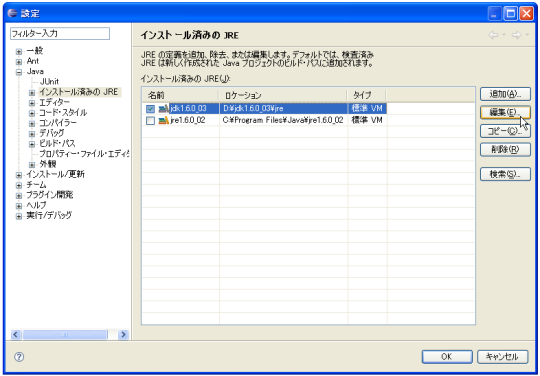Select the チーム tree item label
This screenshot has width=540, height=376.
(36, 185)
